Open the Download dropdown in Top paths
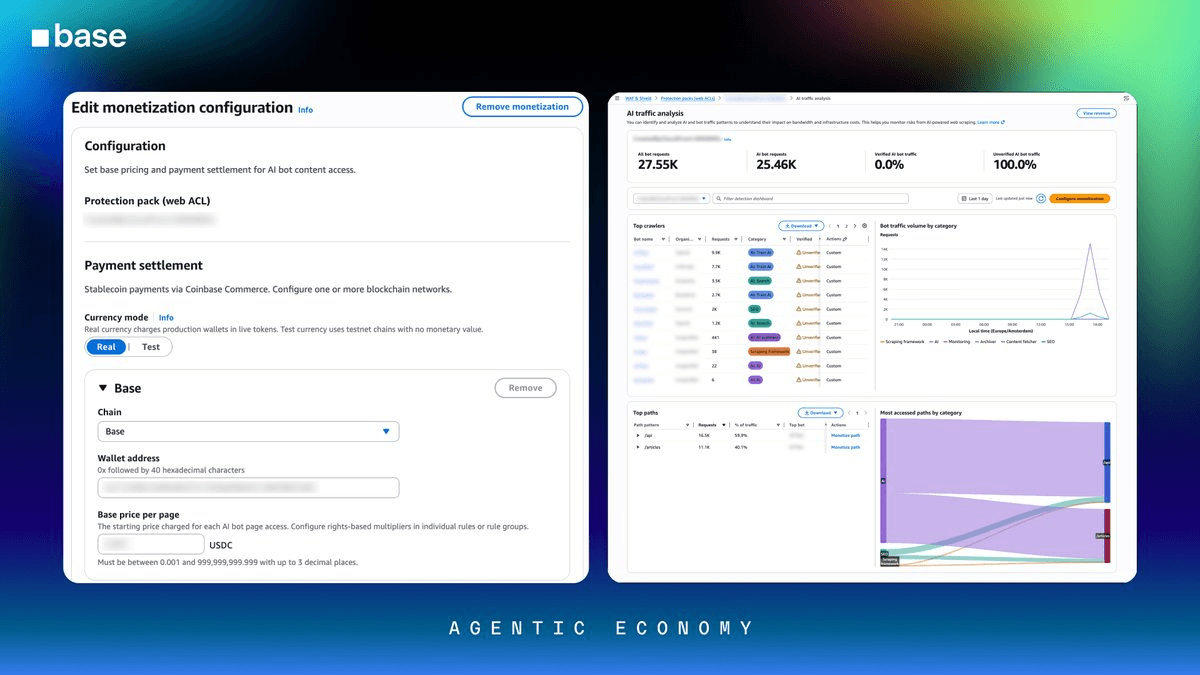Screen dimensions: 1200x675 tap(820, 413)
